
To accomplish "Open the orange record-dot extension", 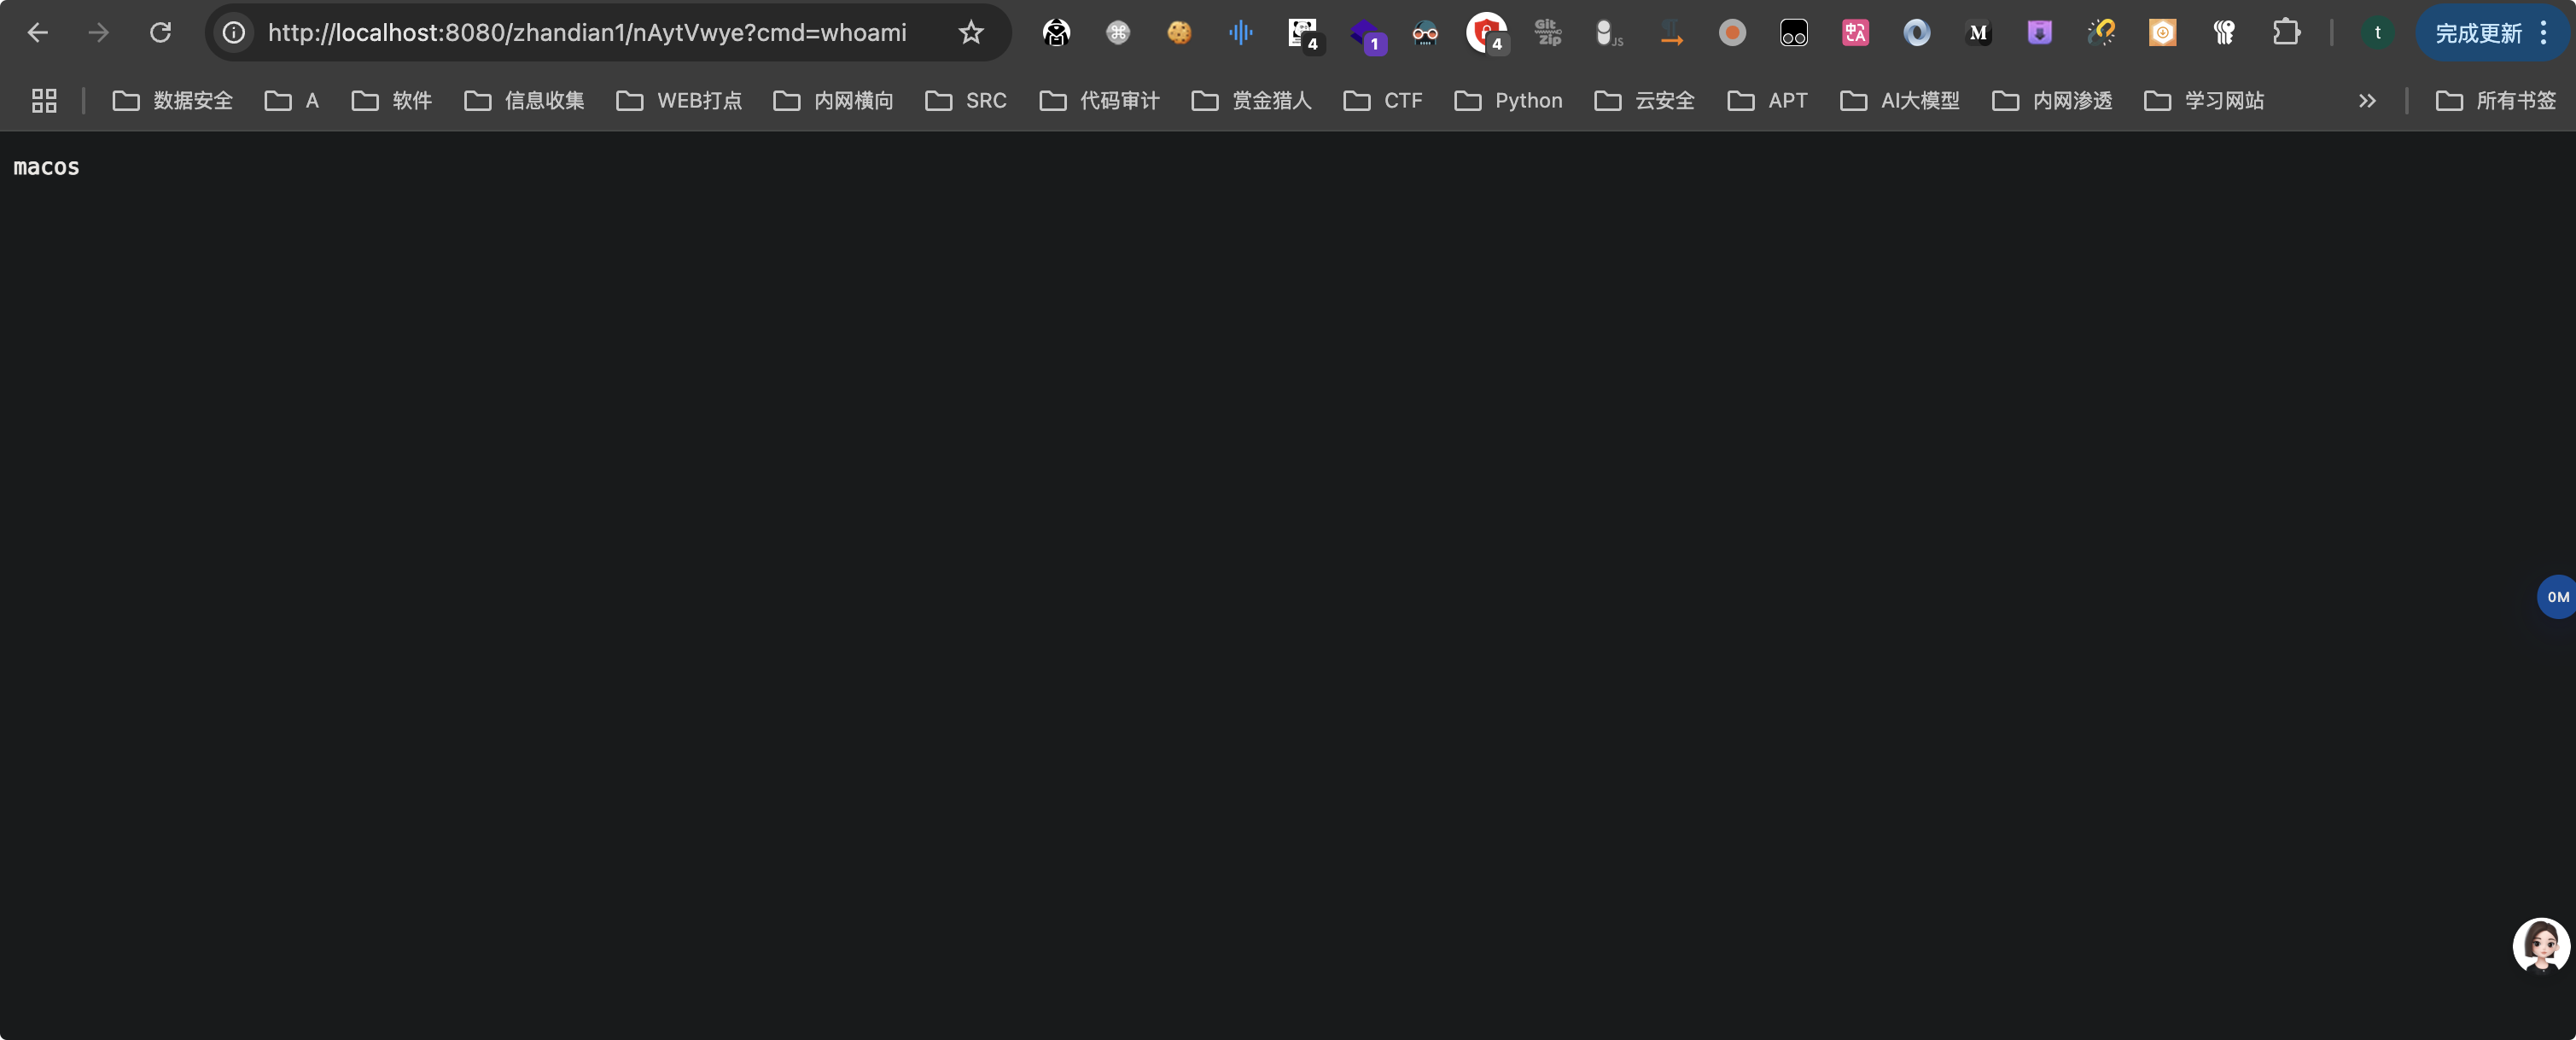I will point(1732,33).
